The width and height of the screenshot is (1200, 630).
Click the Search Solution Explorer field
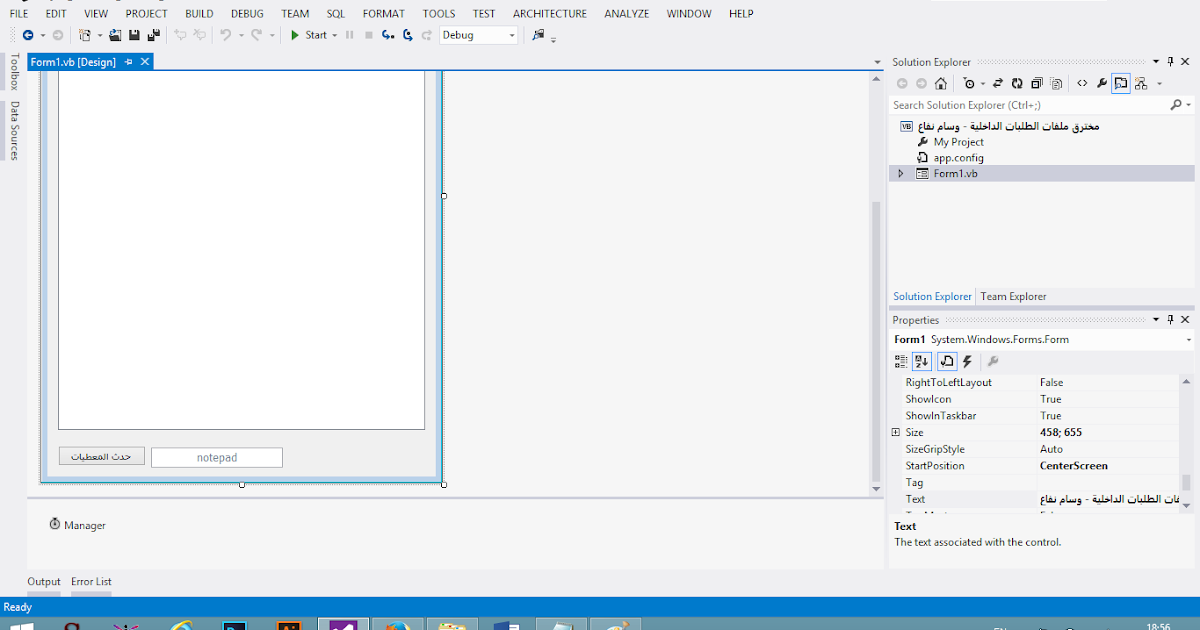[1020, 104]
